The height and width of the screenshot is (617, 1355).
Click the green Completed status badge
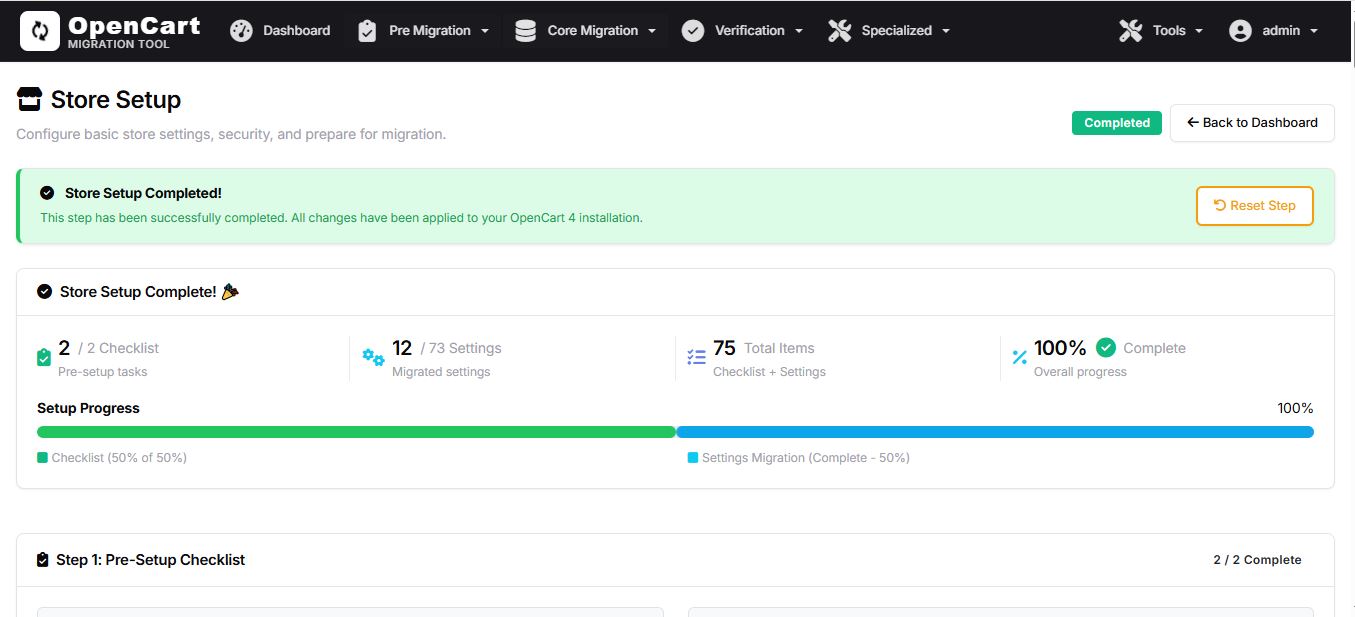tap(1116, 123)
